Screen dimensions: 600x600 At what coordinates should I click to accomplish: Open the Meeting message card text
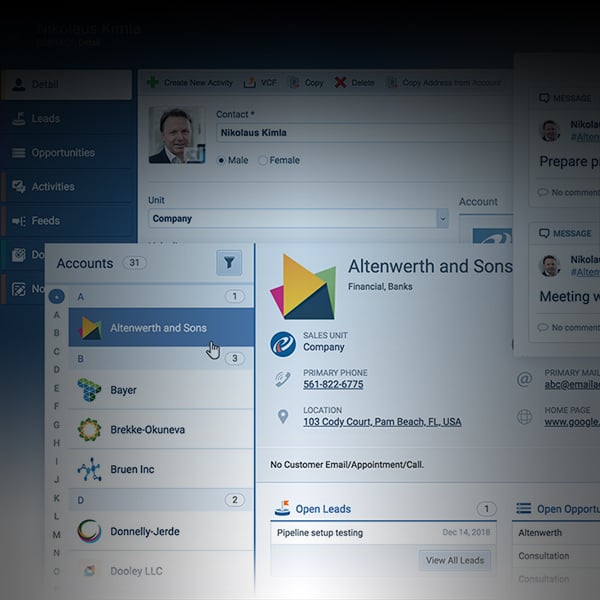pos(569,297)
